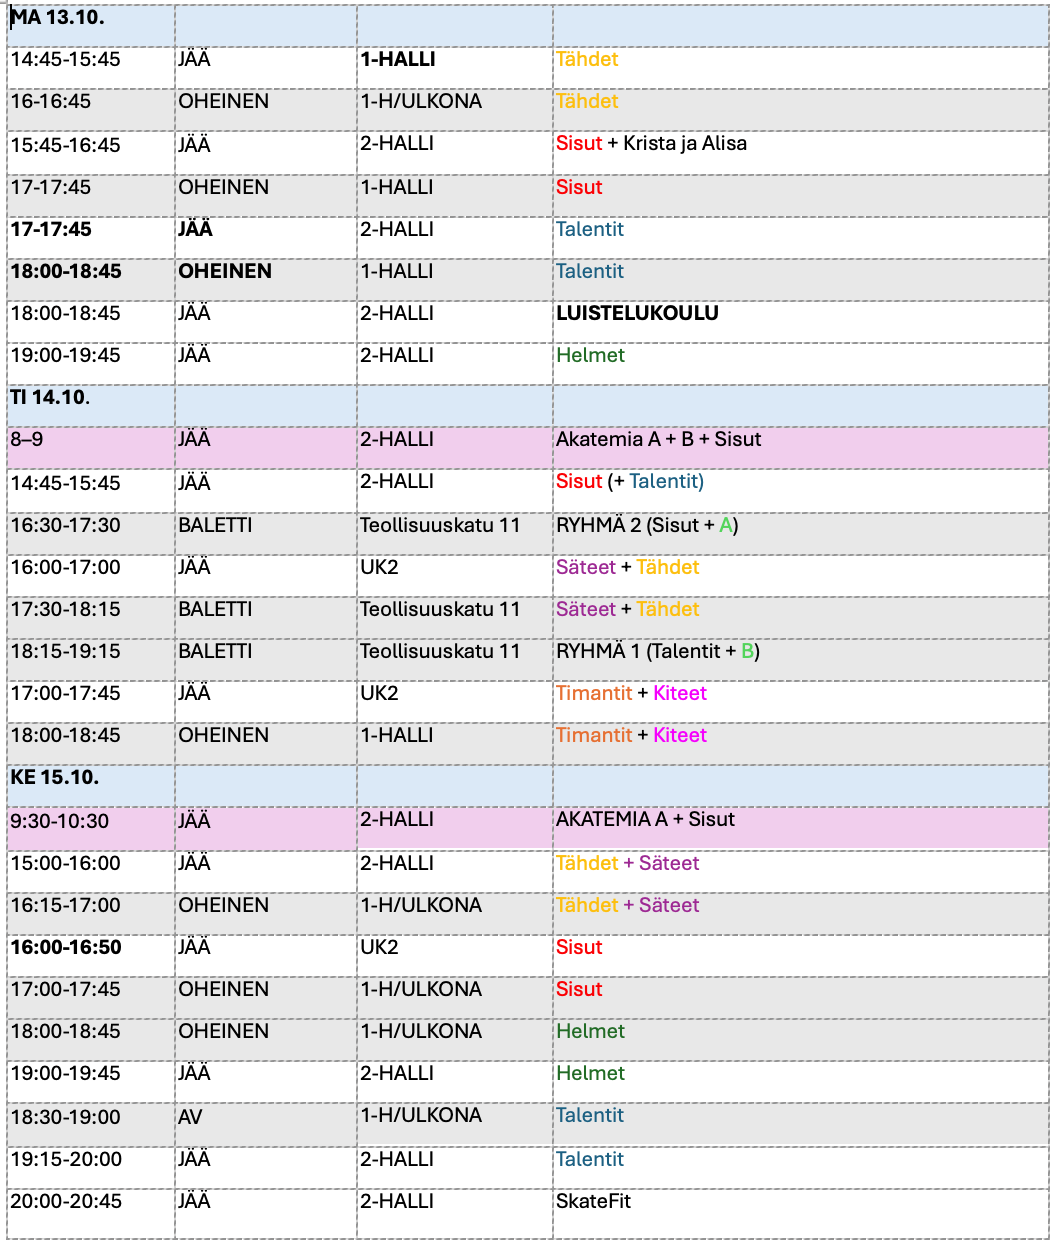Select the Sisut (+ Talentit) cell

(630, 482)
